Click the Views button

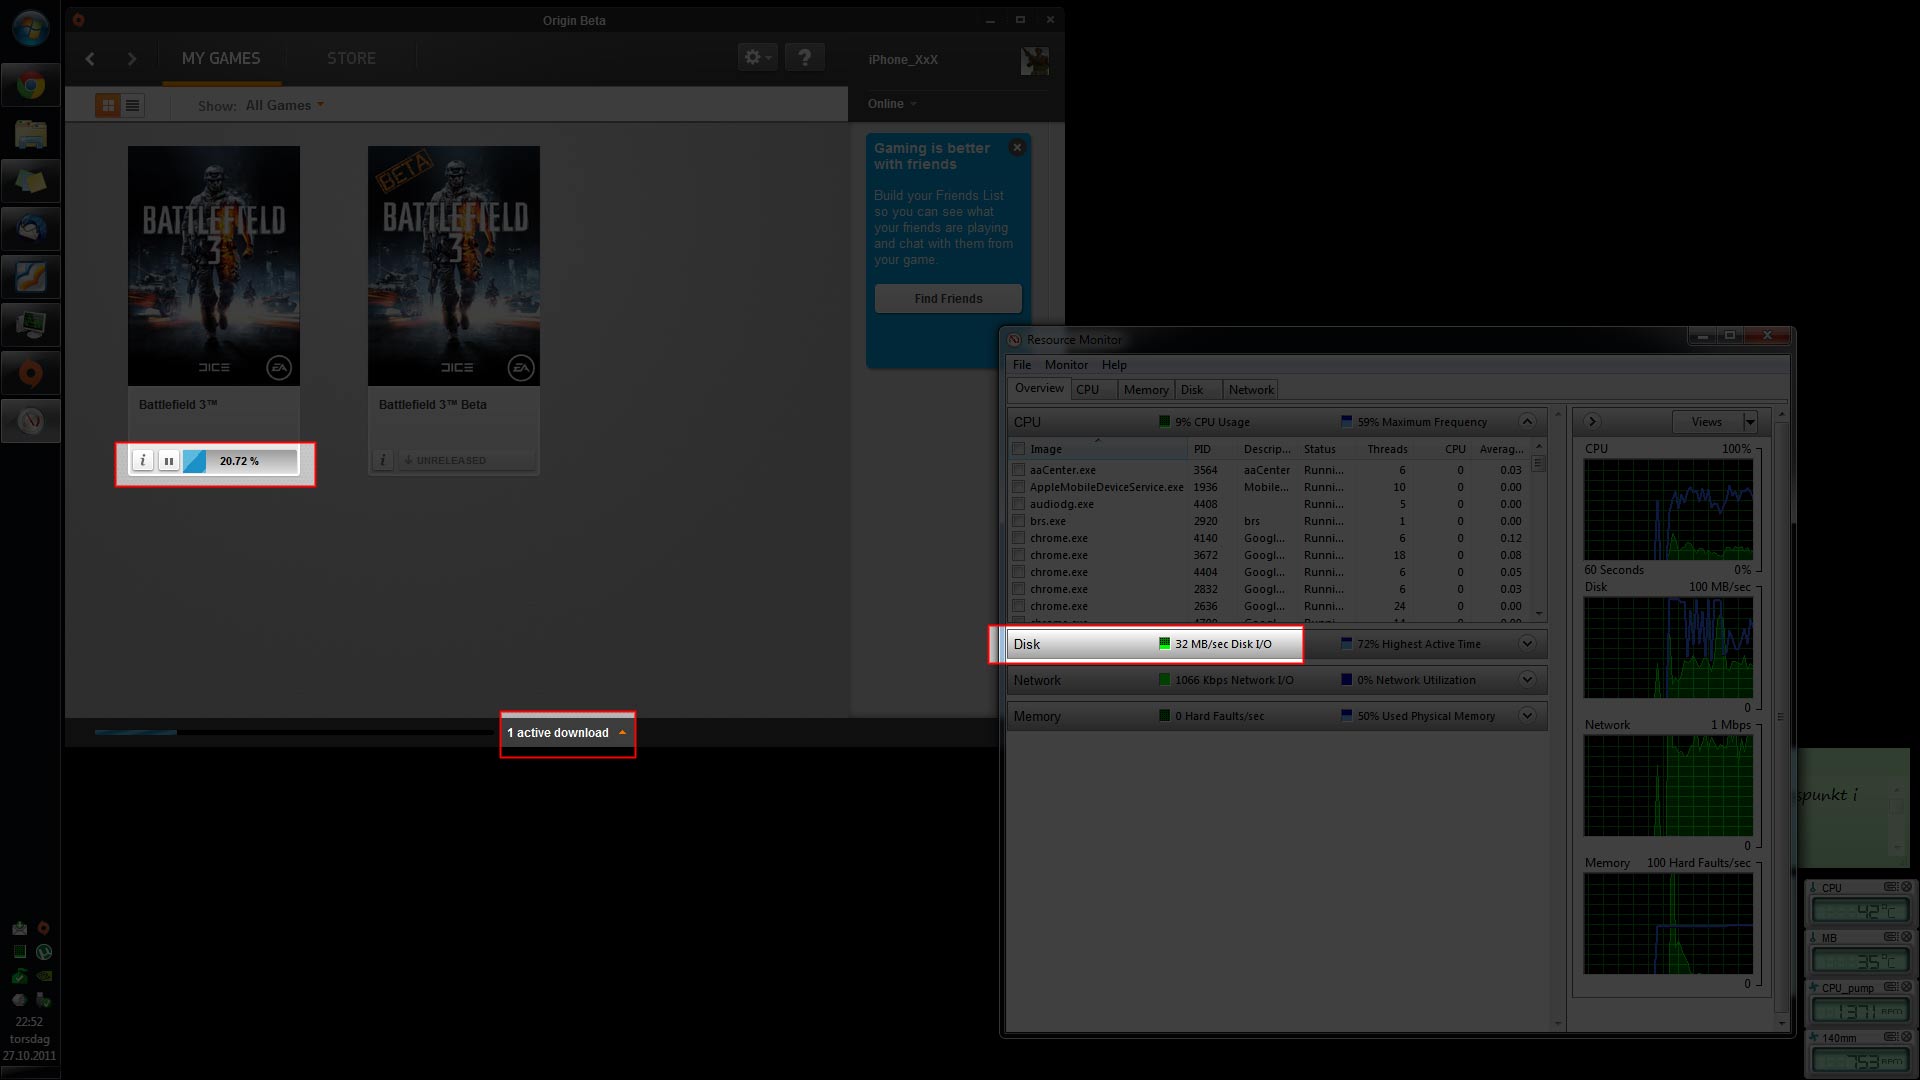coord(1707,422)
